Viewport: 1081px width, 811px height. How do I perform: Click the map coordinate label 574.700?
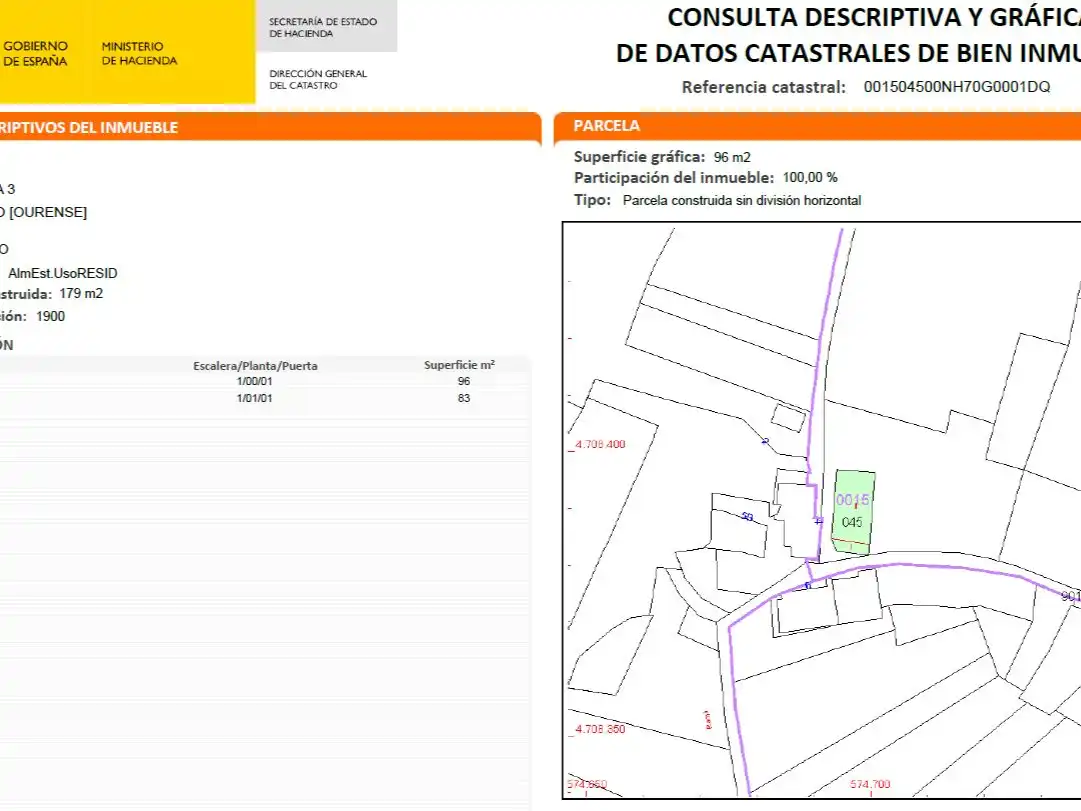pos(870,784)
